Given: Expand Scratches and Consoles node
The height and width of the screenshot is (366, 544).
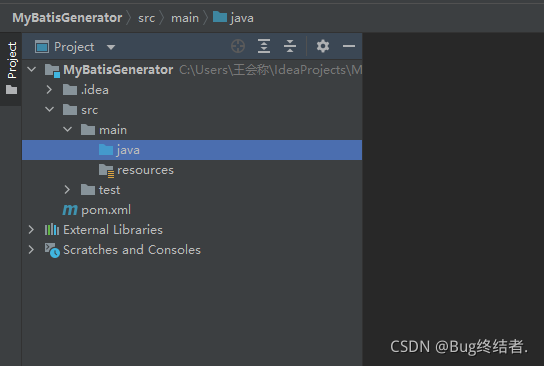Looking at the screenshot, I should click(31, 249).
